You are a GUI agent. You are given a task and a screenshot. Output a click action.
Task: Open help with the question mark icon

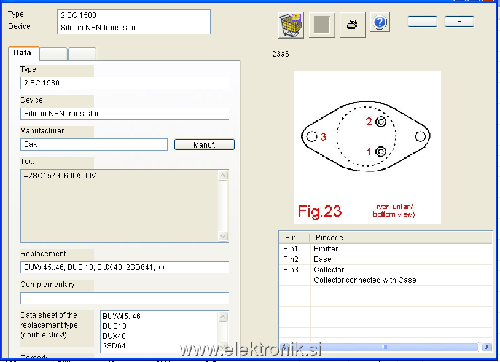380,23
